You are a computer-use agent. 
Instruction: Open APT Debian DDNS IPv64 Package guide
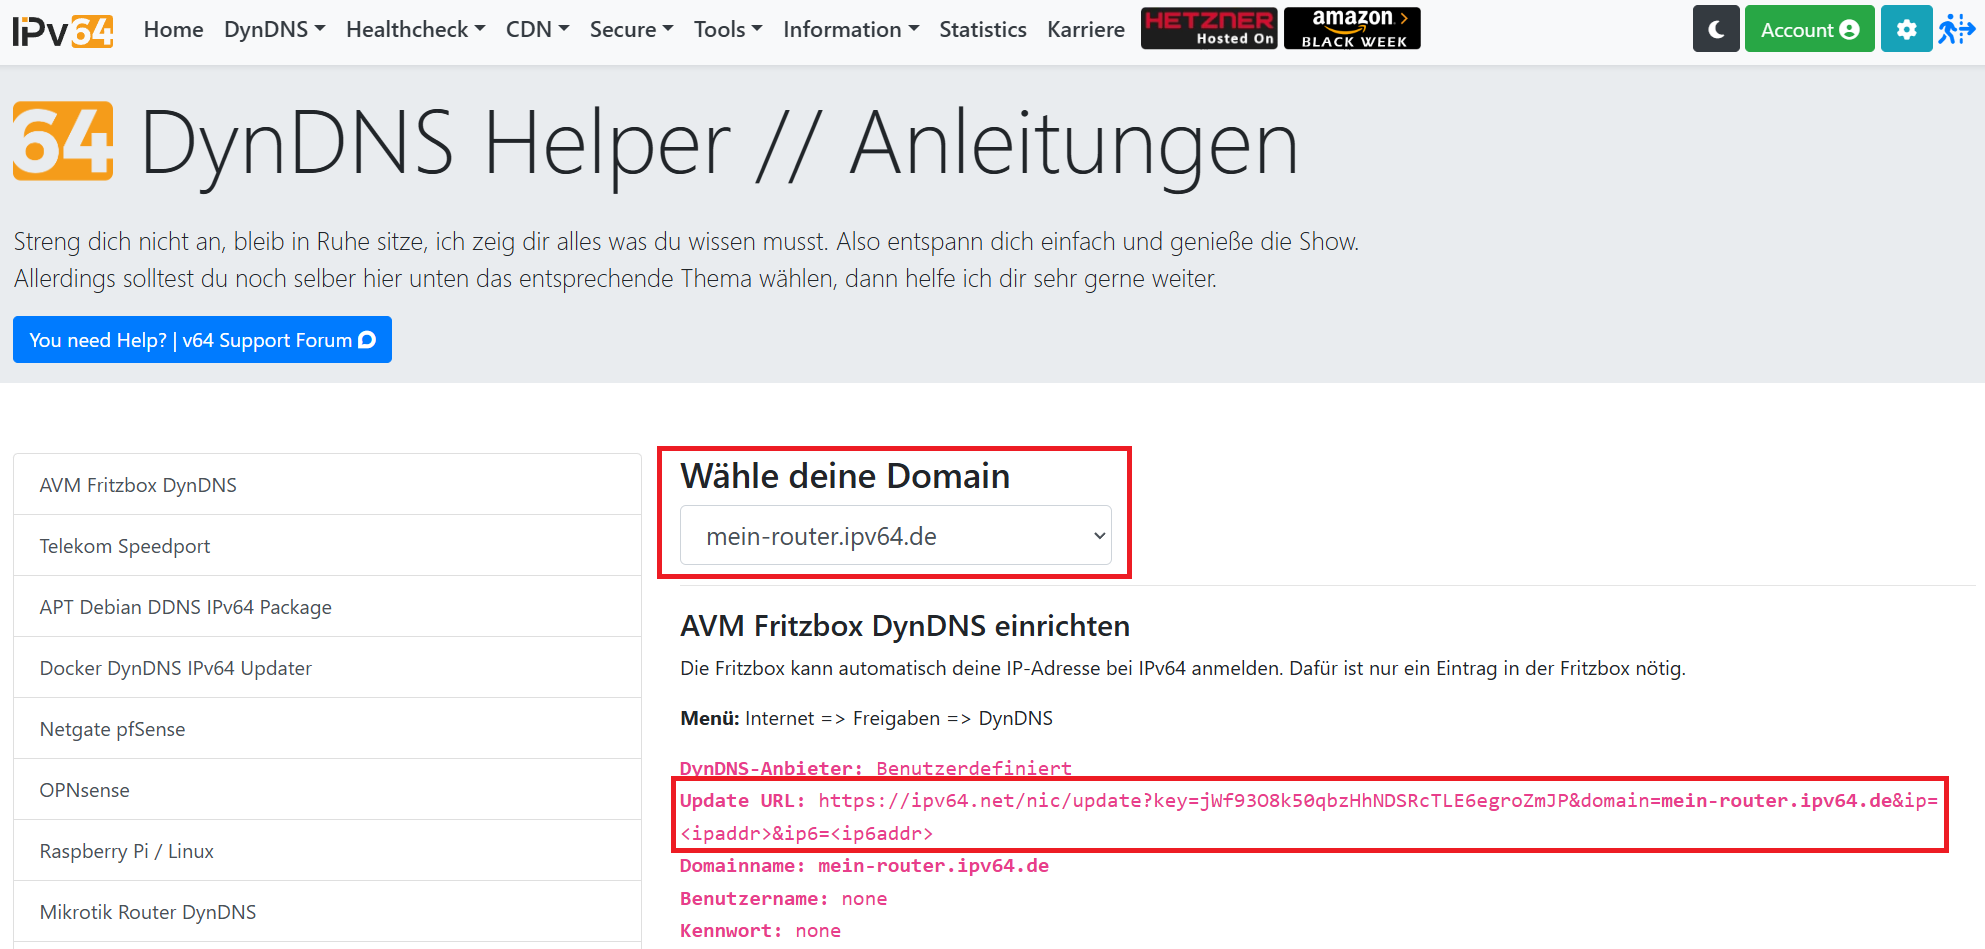327,607
